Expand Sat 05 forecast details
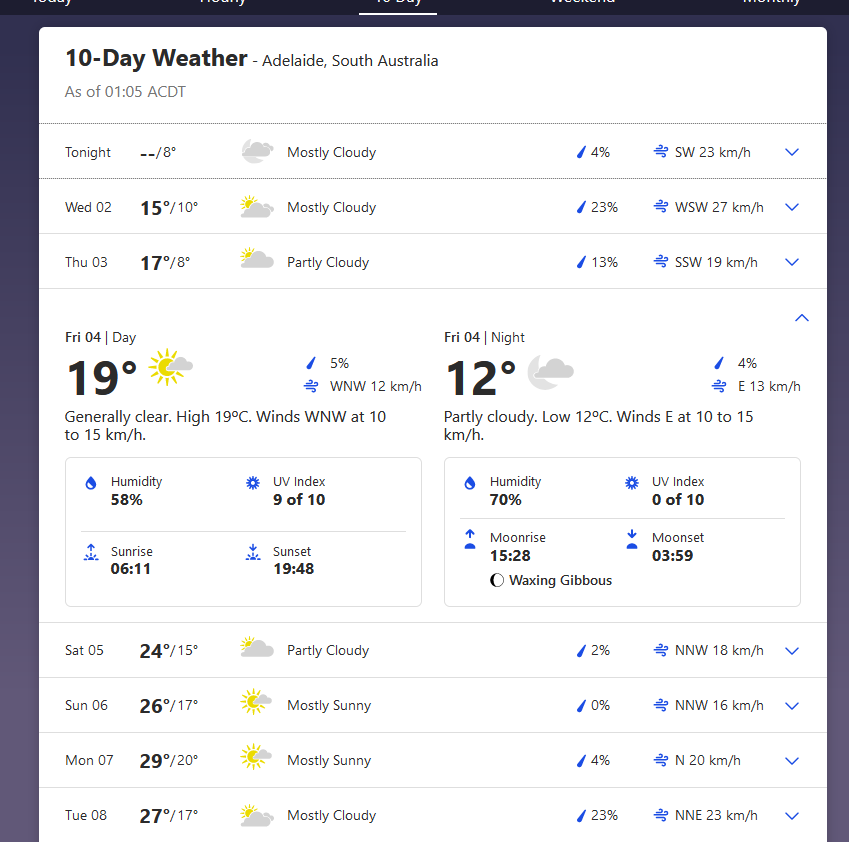This screenshot has height=842, width=849. click(x=792, y=651)
